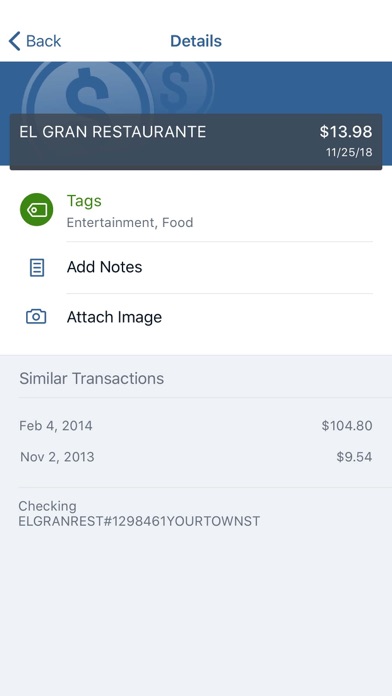Tap the $9.54 amount
Screen dimensions: 392x696
354,457
